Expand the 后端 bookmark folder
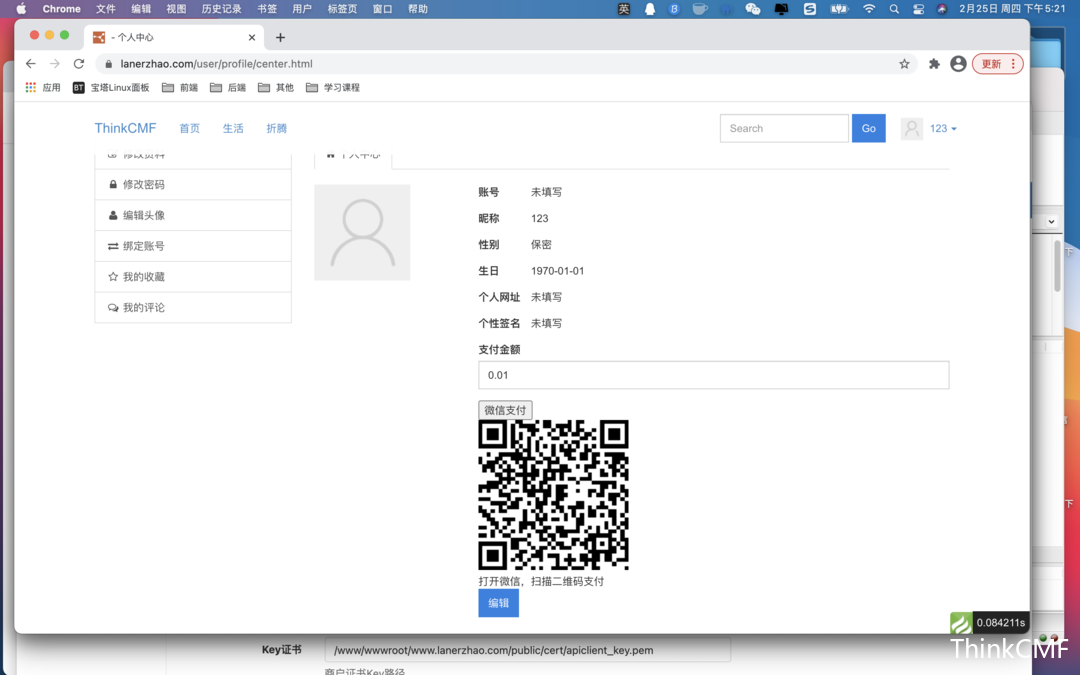 (x=228, y=87)
